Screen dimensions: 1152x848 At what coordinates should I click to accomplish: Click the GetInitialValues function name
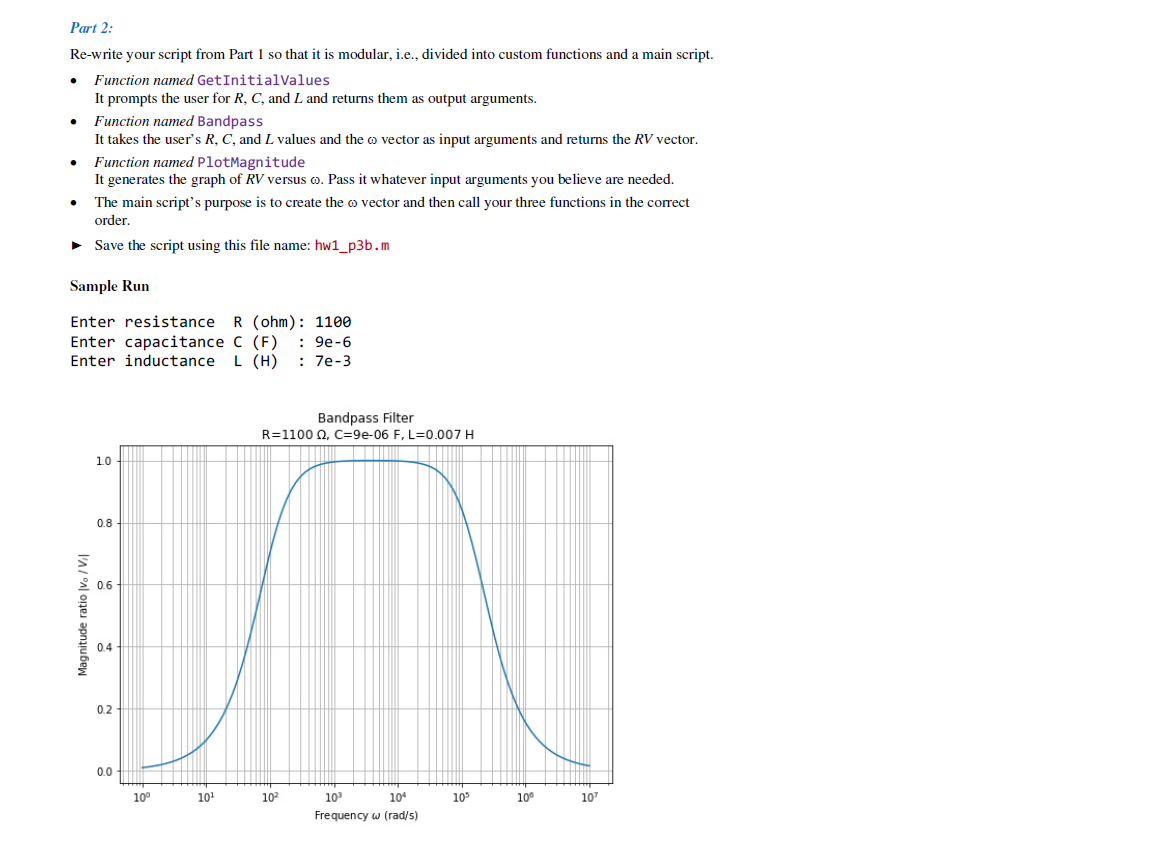click(x=264, y=80)
